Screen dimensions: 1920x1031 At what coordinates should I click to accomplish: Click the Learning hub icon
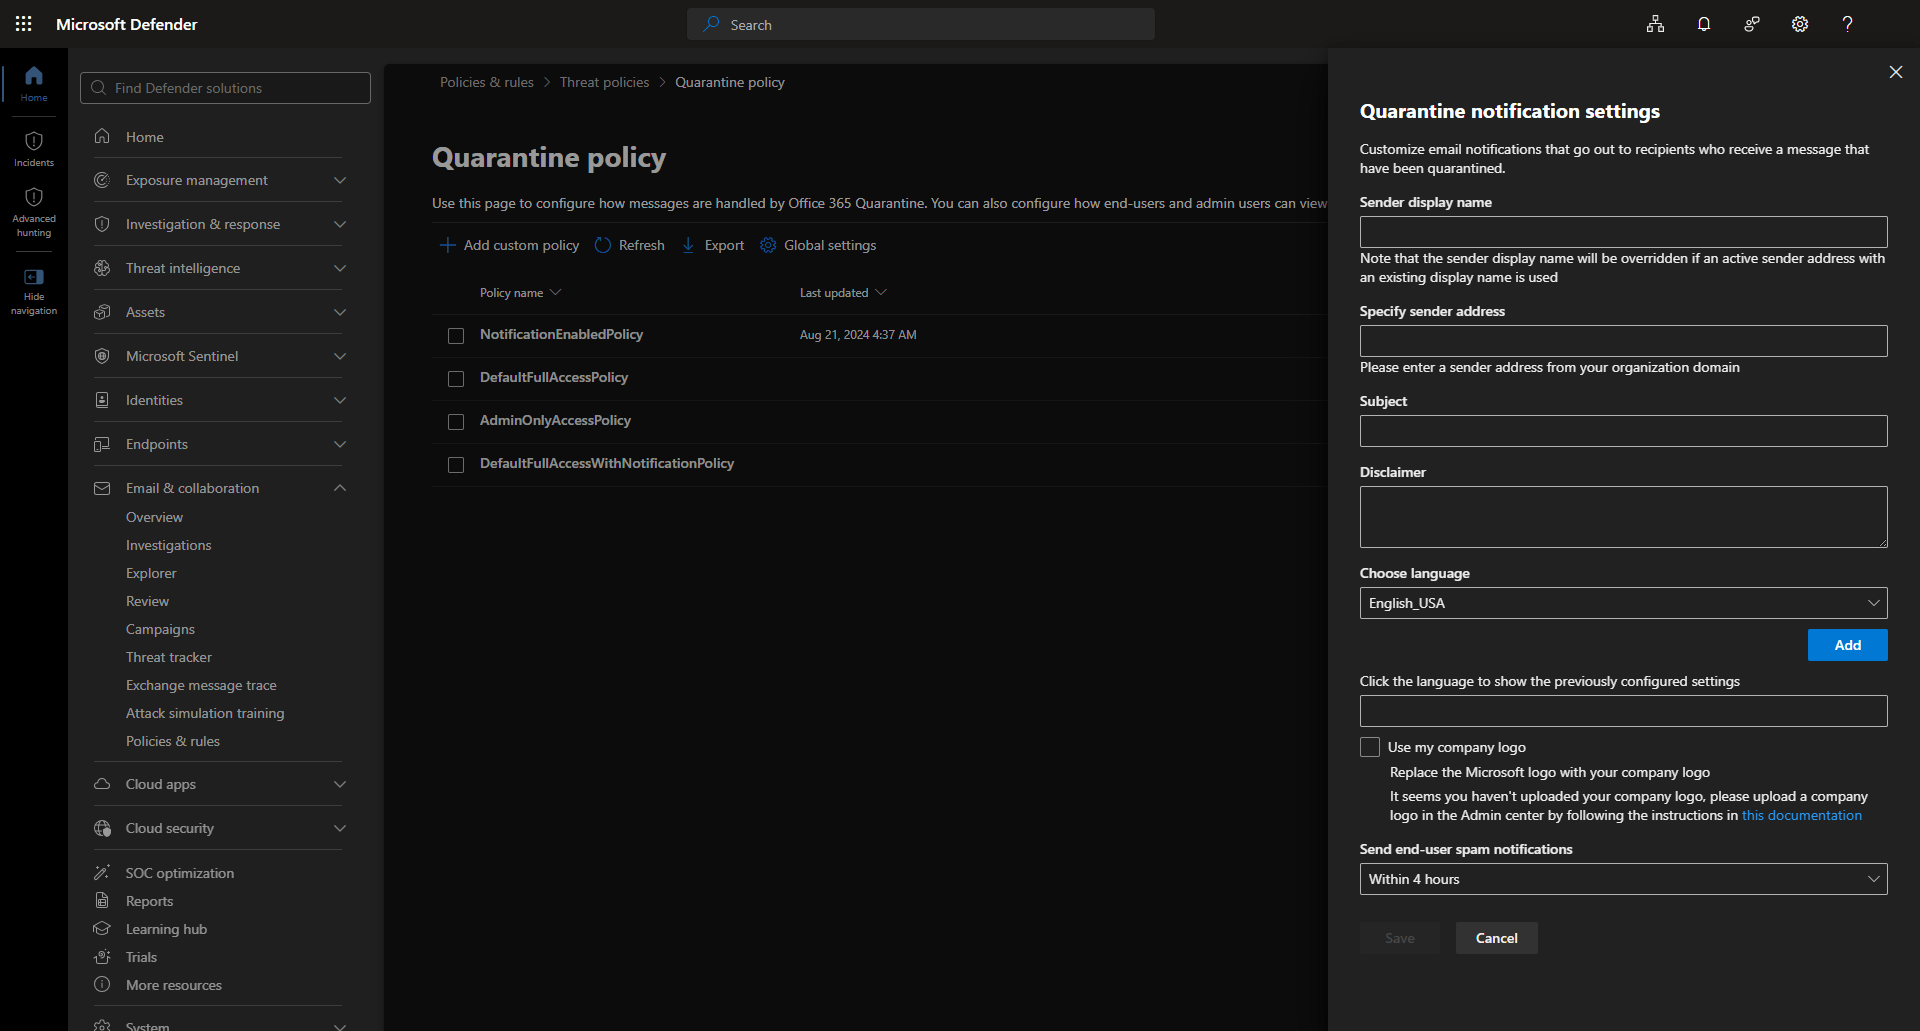[102, 929]
